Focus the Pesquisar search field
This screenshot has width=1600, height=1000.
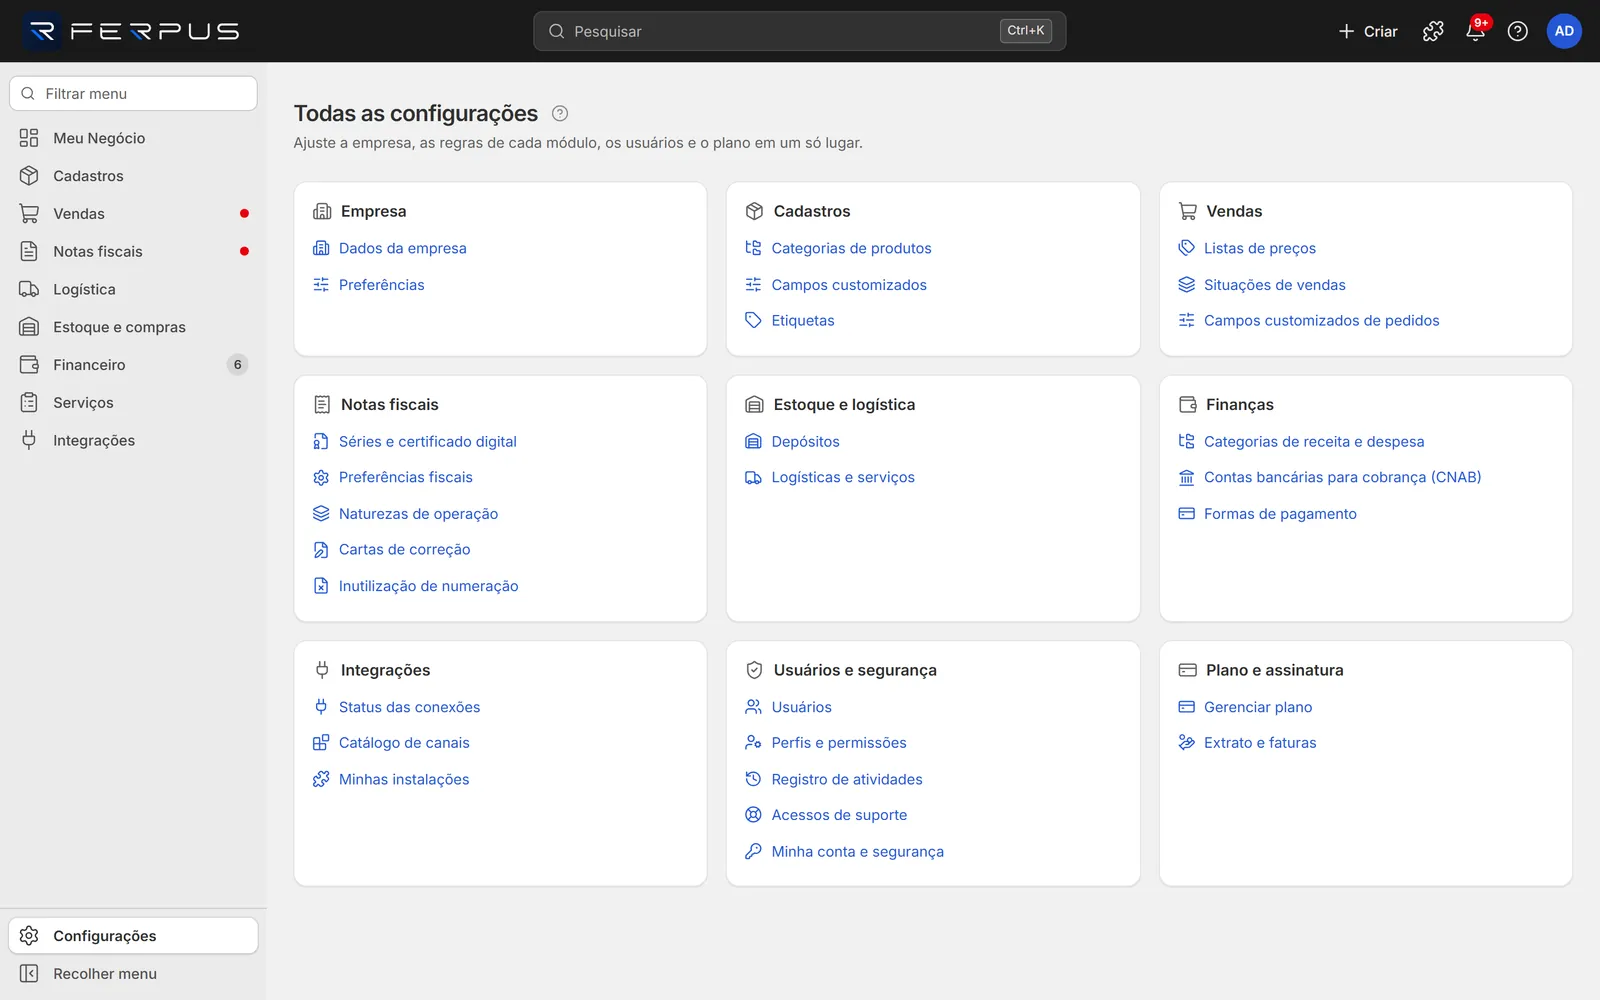pyautogui.click(x=800, y=31)
